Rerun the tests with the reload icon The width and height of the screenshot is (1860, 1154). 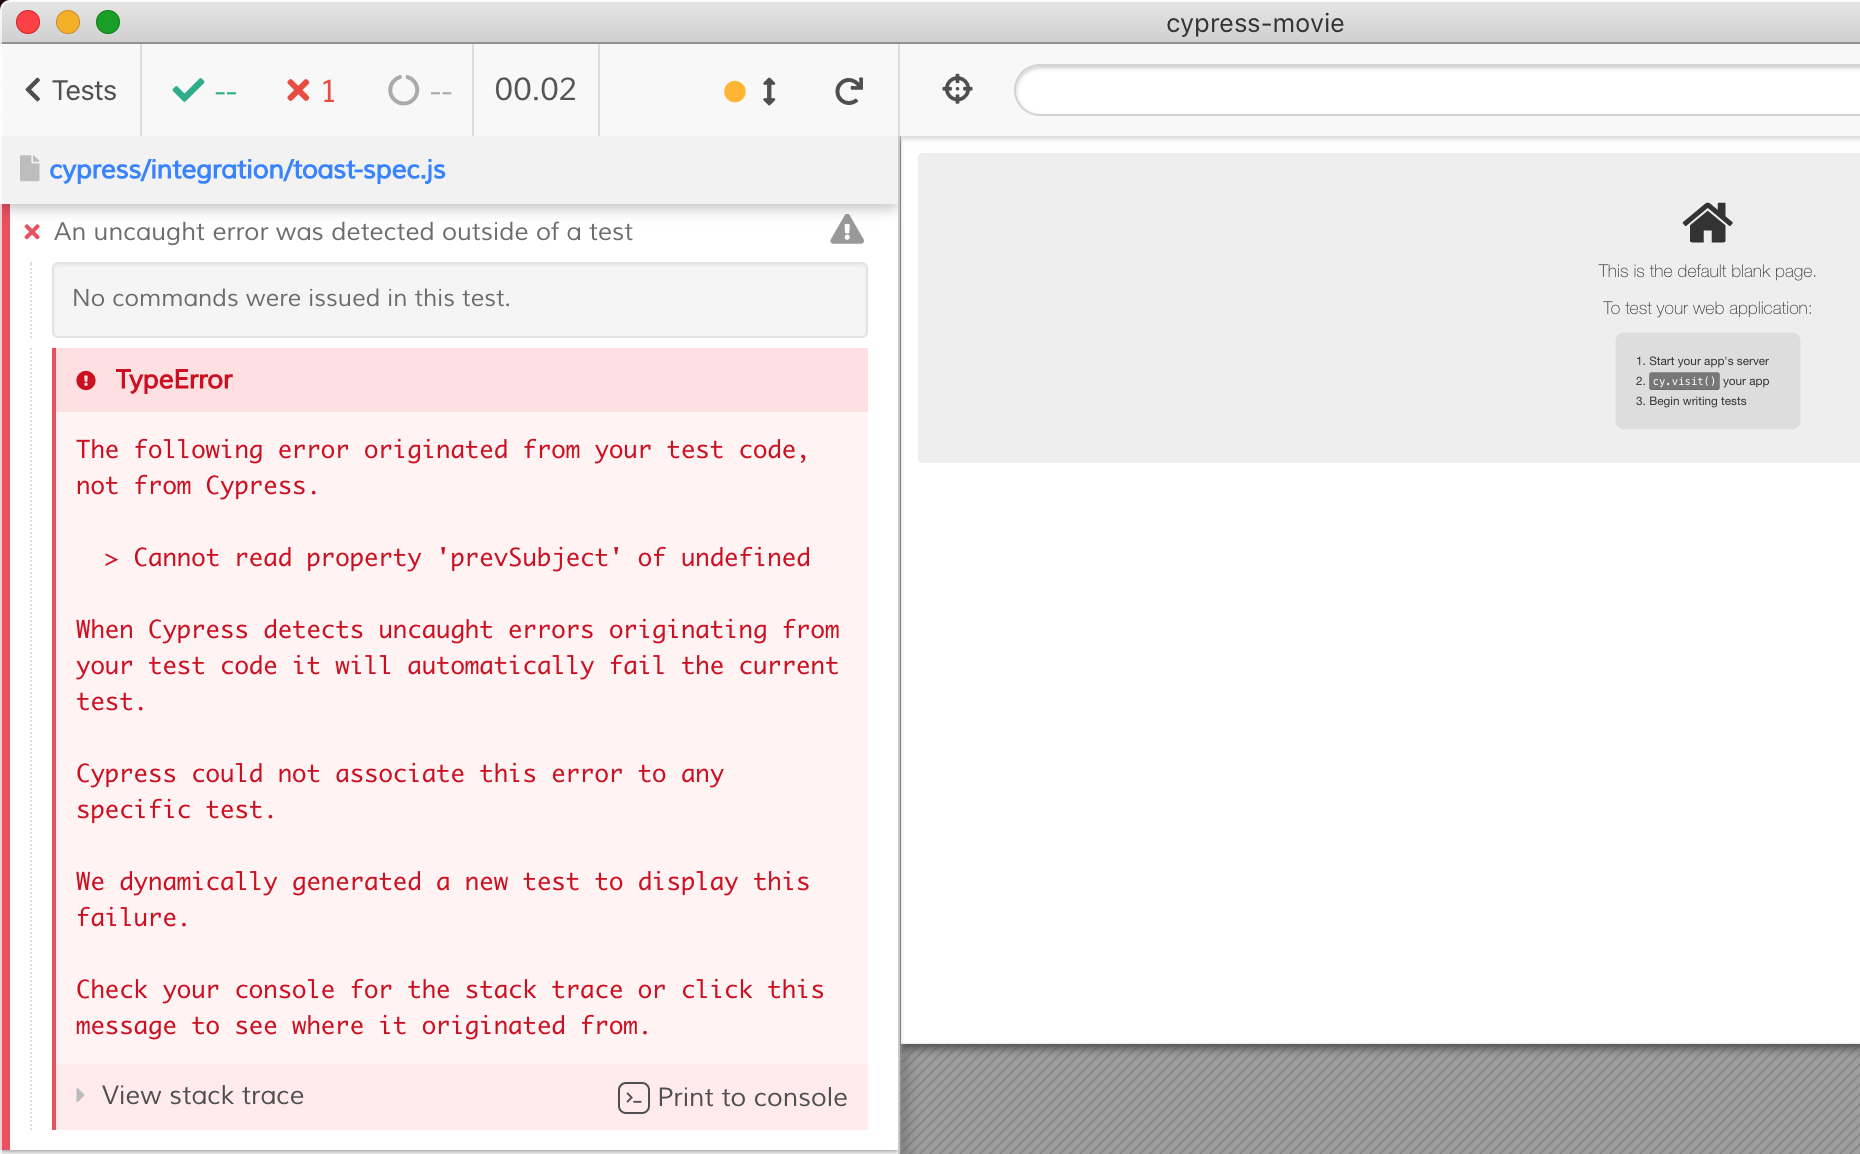[849, 91]
